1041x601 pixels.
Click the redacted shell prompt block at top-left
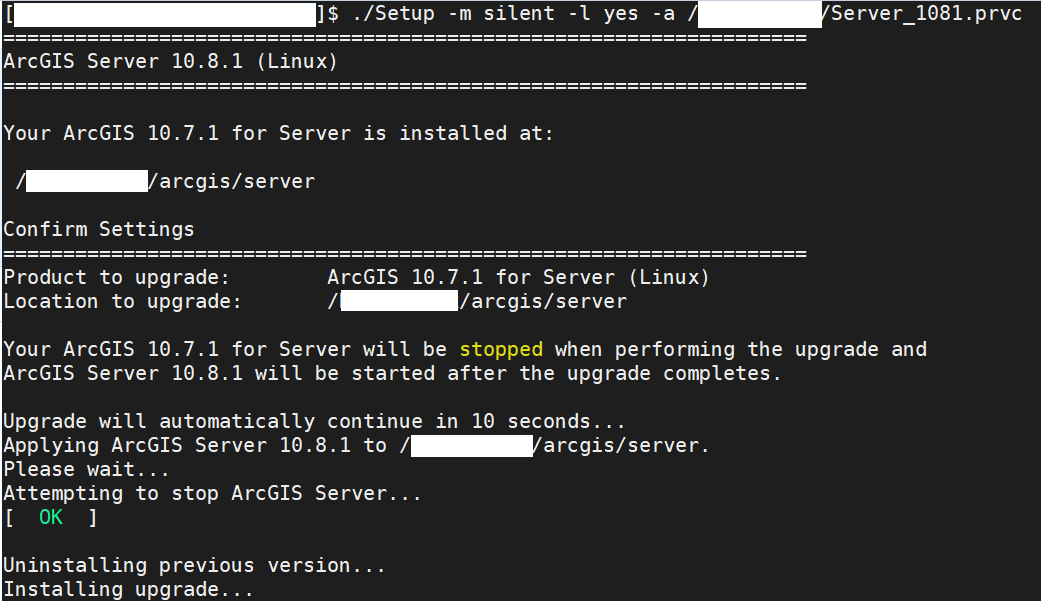pos(164,15)
